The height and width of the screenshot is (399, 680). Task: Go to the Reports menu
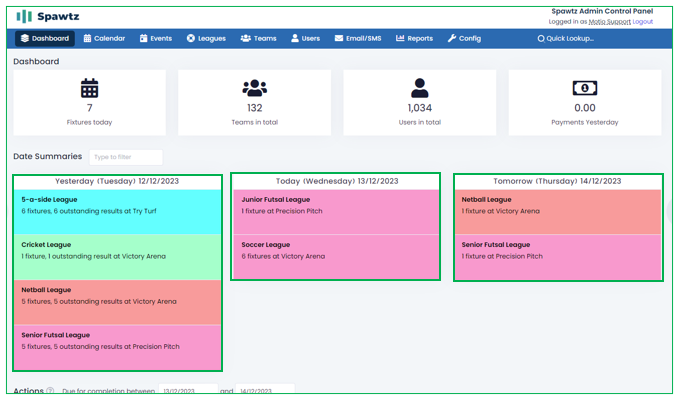[x=414, y=38]
